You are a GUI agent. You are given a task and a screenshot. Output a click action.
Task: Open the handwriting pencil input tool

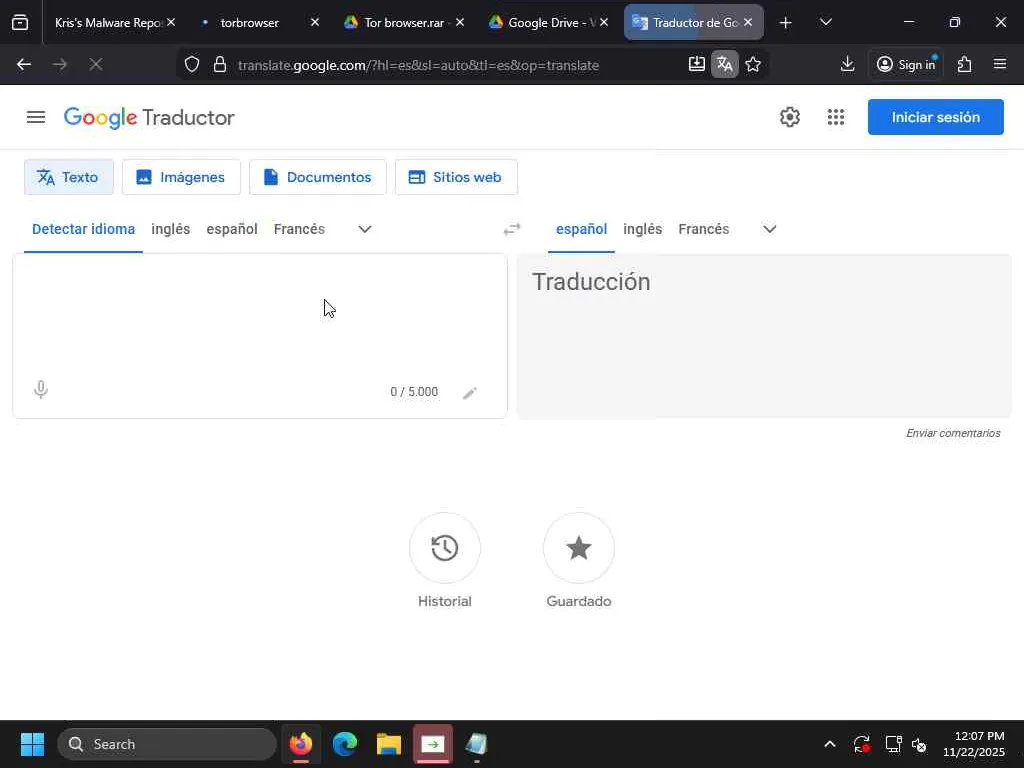(470, 393)
